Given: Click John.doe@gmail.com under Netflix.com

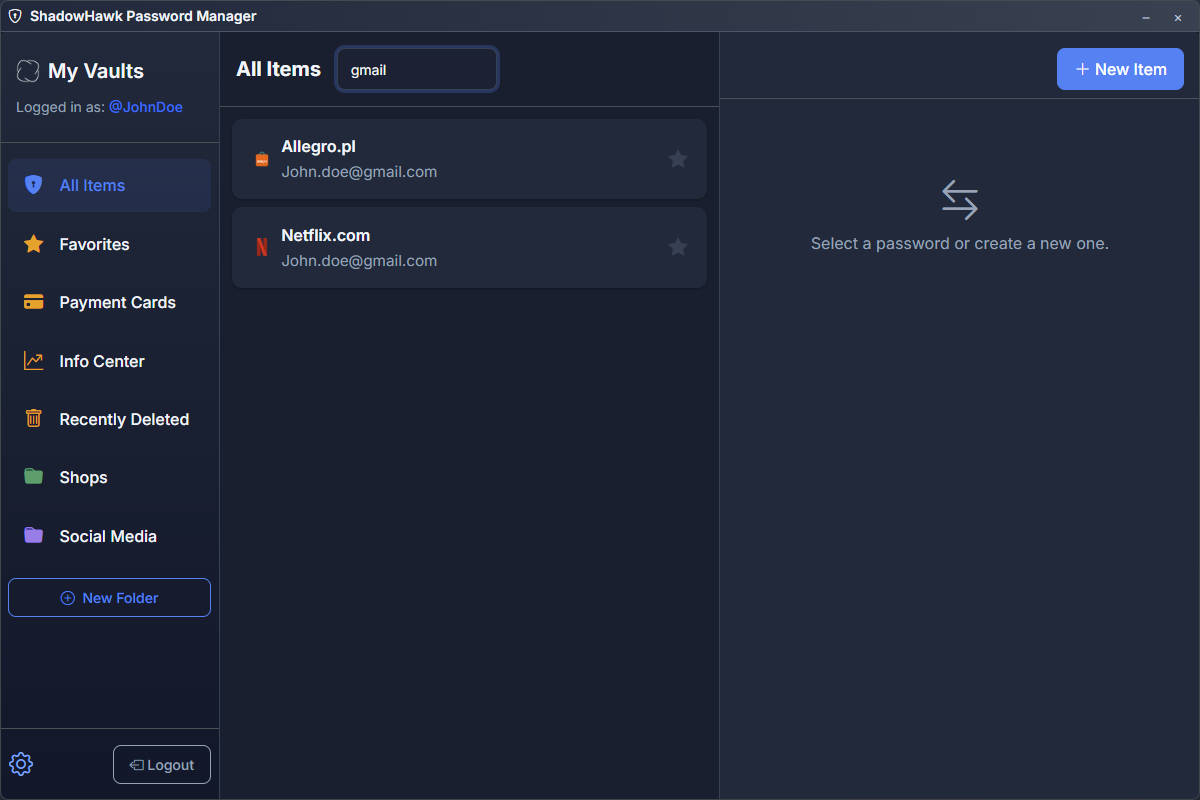Looking at the screenshot, I should click(359, 261).
